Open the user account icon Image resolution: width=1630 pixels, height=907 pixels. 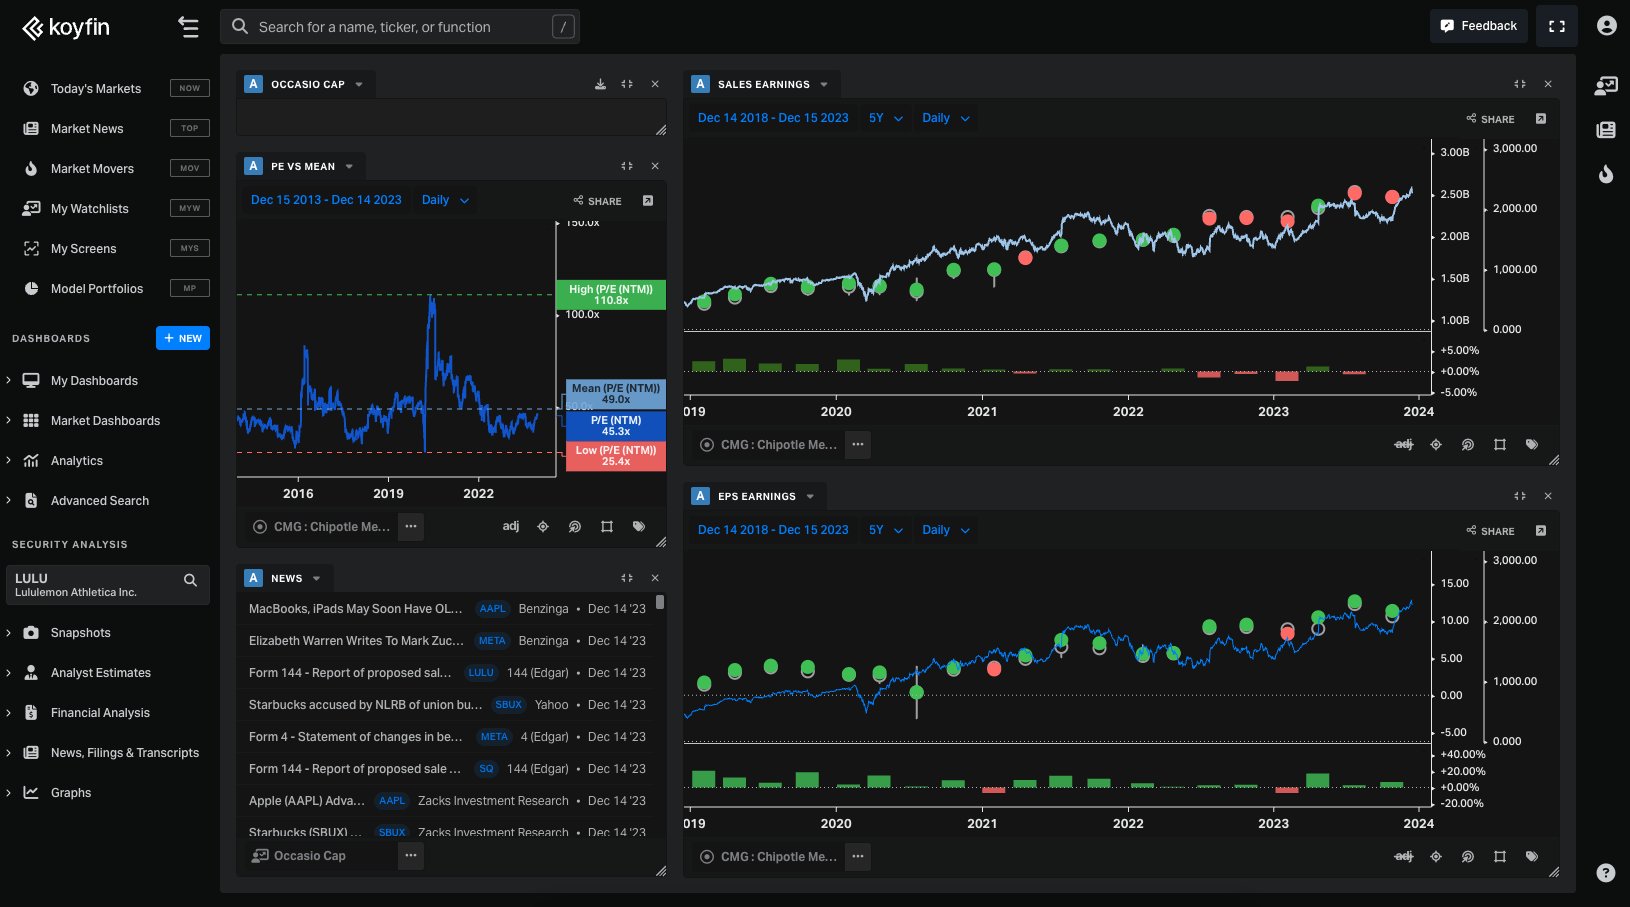pos(1606,26)
